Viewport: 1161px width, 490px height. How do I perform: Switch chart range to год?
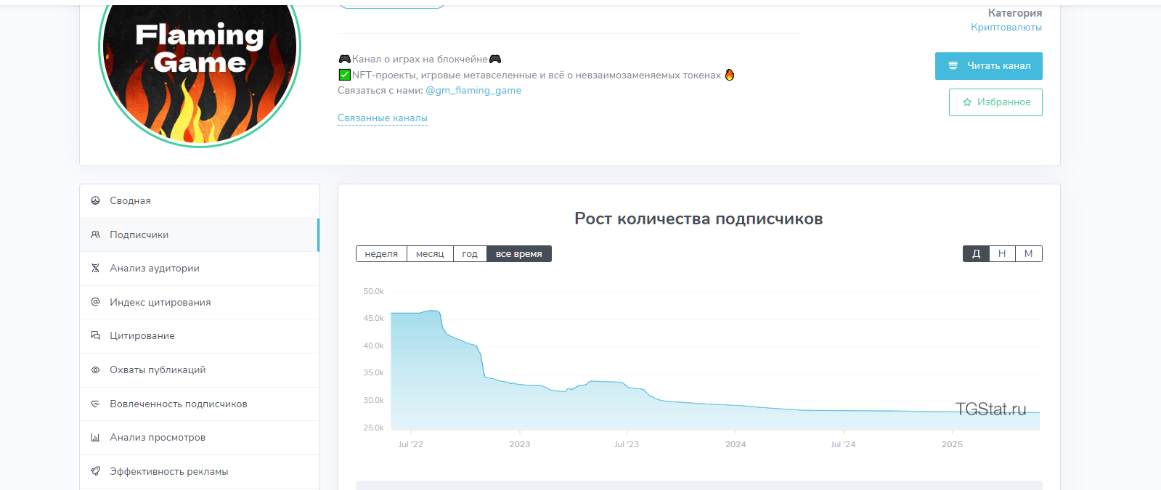point(469,254)
